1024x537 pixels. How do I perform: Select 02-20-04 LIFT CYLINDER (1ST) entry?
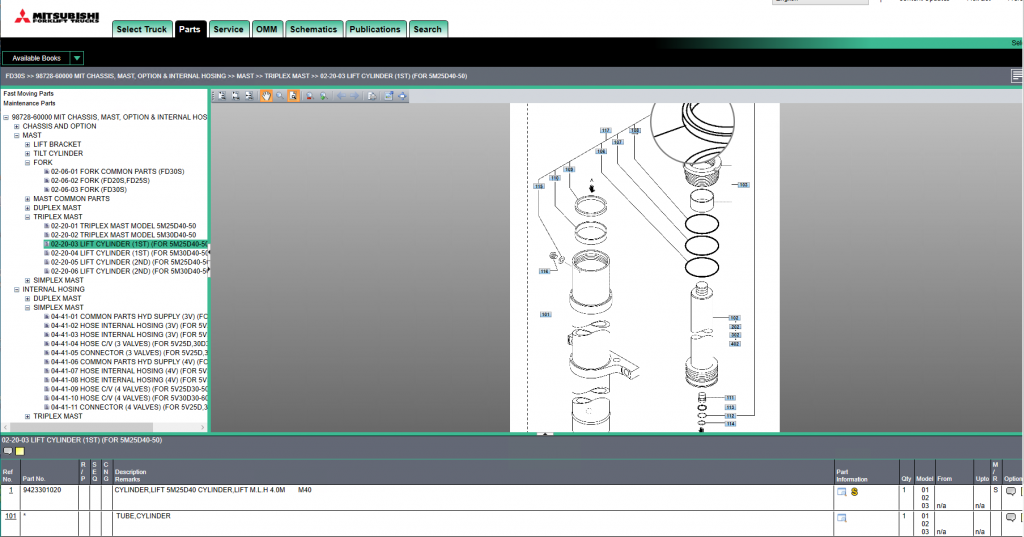[x=129, y=253]
